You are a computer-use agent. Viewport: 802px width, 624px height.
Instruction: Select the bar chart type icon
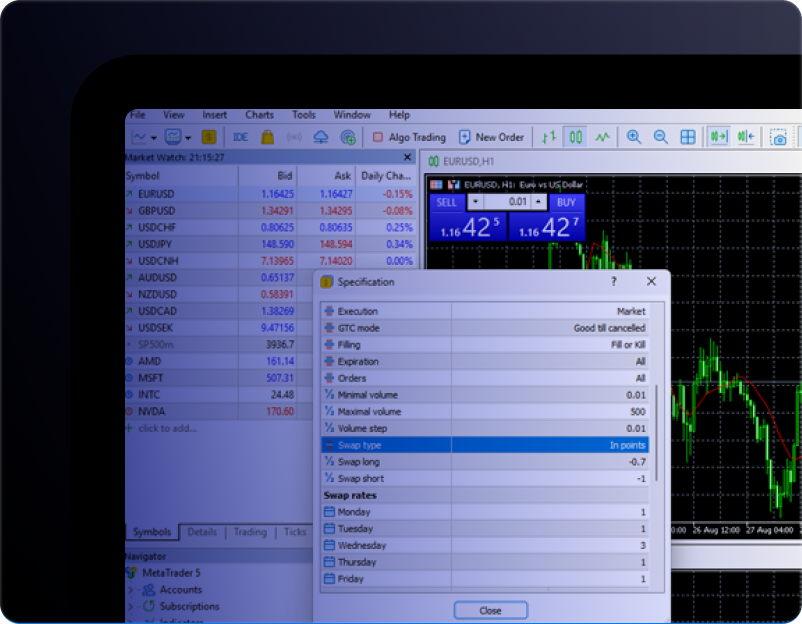tap(549, 137)
